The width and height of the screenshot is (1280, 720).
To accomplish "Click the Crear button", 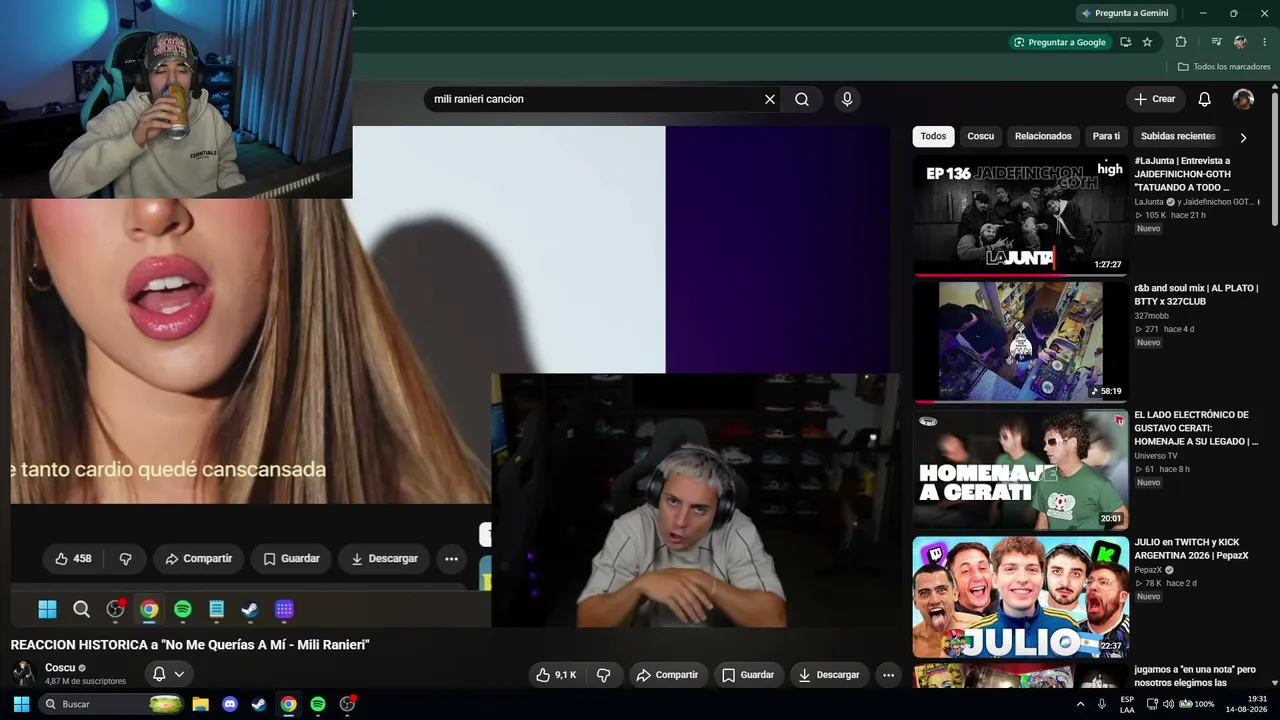I will coord(1154,99).
